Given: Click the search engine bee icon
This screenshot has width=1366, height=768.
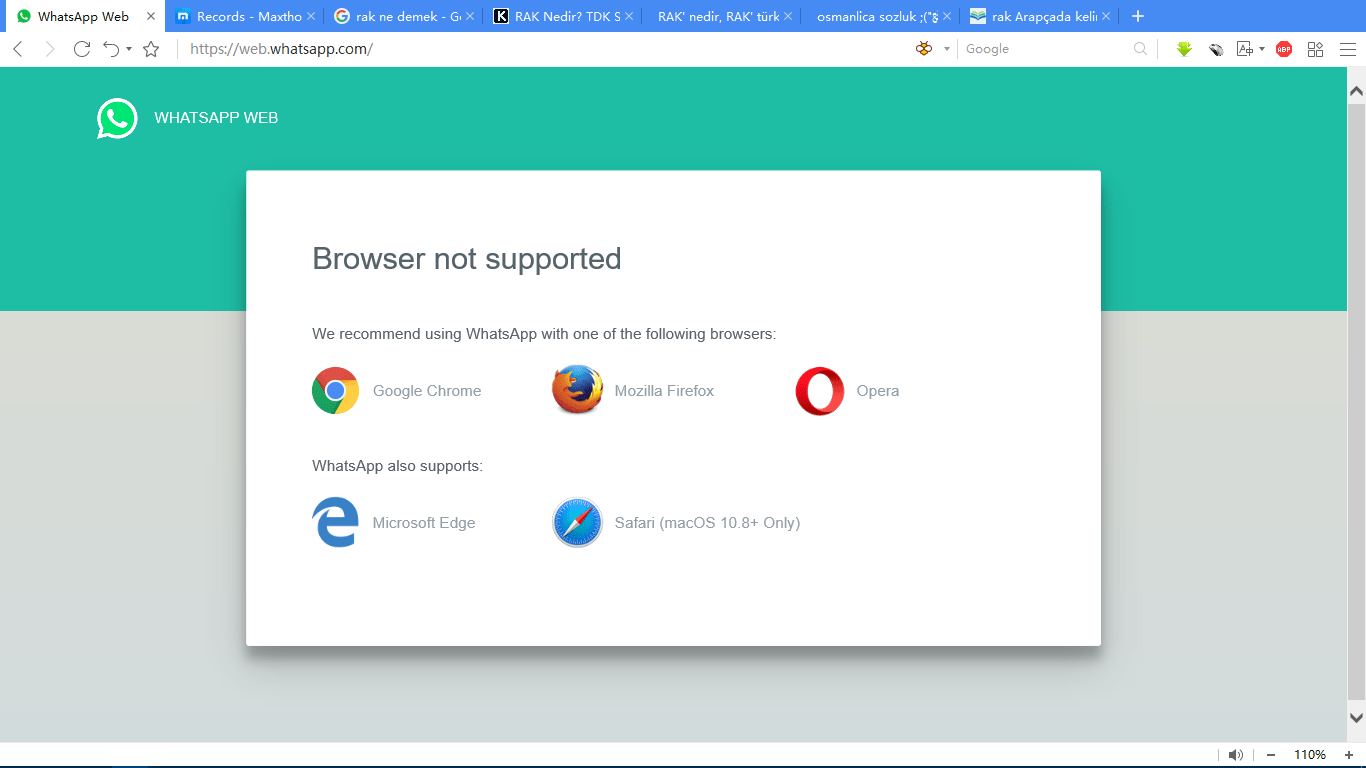Looking at the screenshot, I should [x=924, y=49].
